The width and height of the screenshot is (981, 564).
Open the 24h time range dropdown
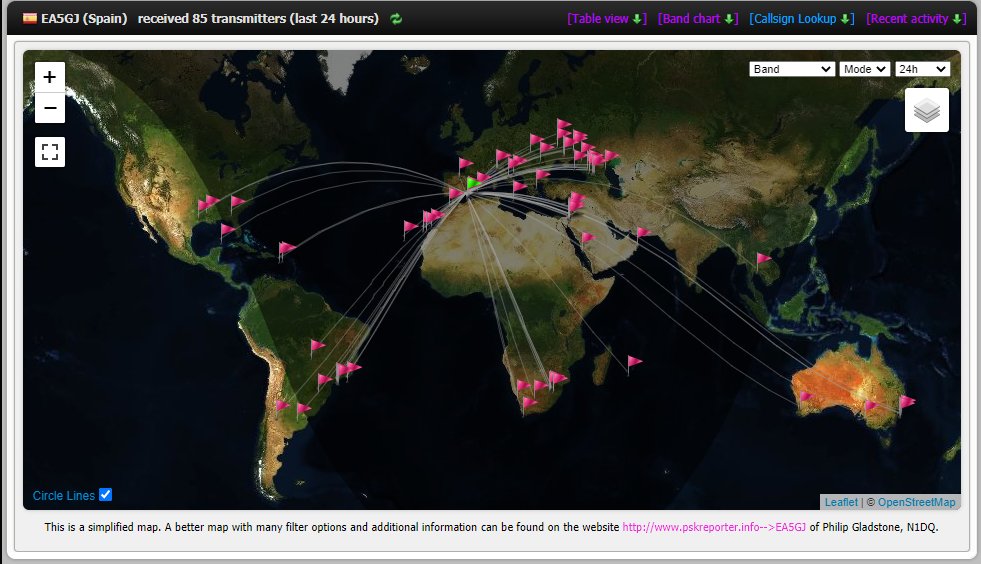click(x=922, y=69)
